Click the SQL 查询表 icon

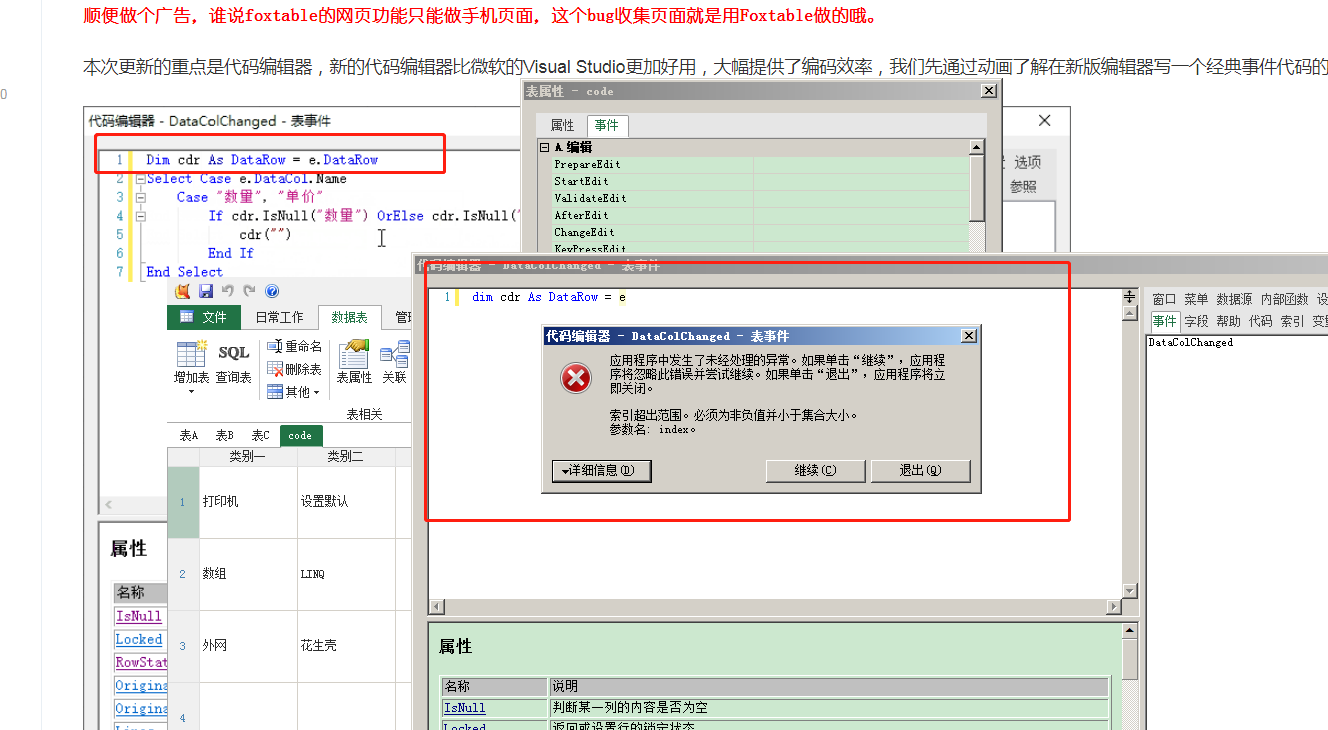pos(233,353)
